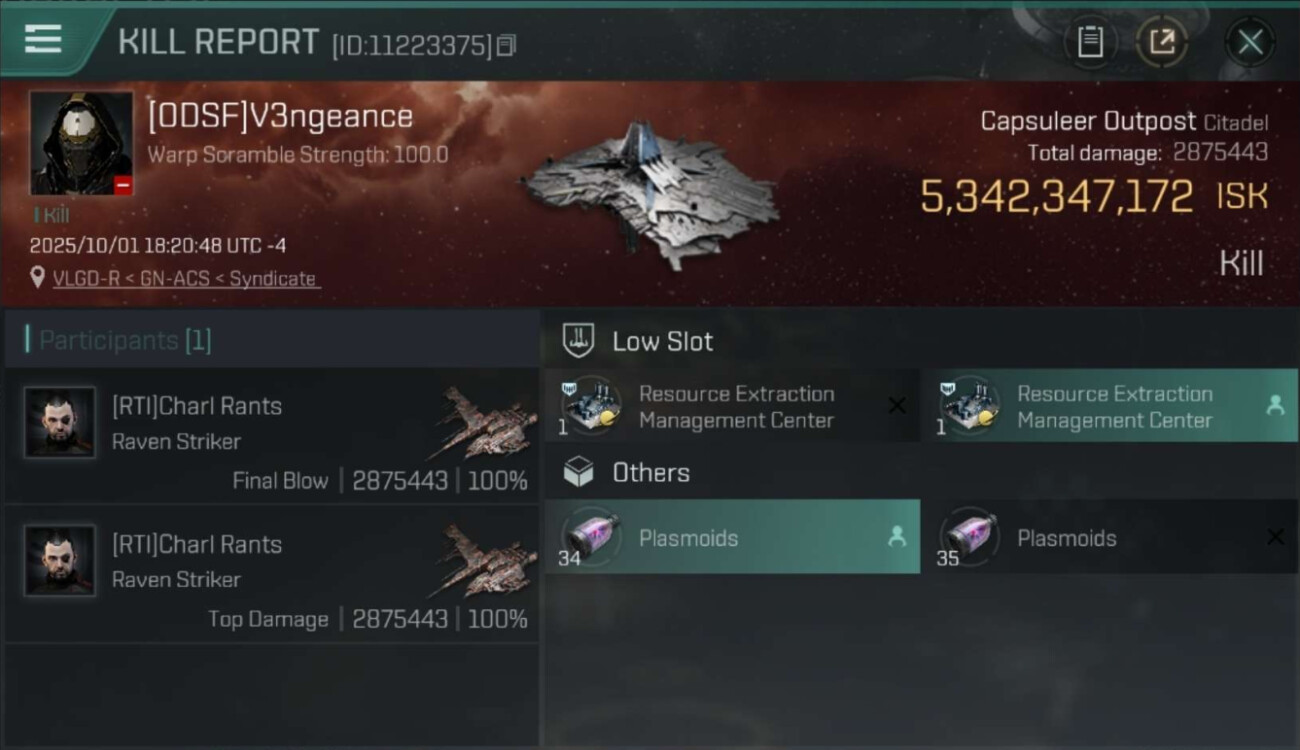This screenshot has width=1300, height=750.
Task: Select the Participants tab header
Action: click(125, 340)
